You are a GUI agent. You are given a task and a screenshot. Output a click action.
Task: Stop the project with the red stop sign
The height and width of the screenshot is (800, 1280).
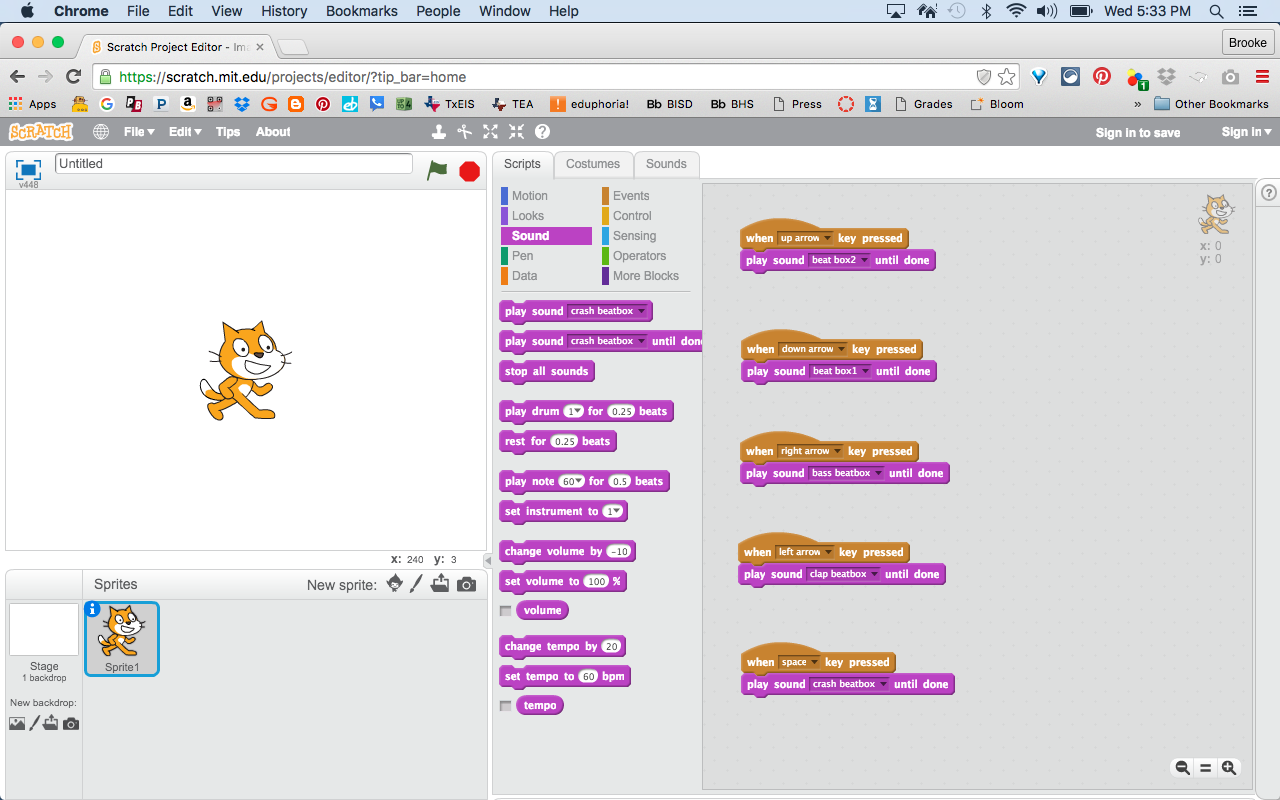pyautogui.click(x=470, y=171)
